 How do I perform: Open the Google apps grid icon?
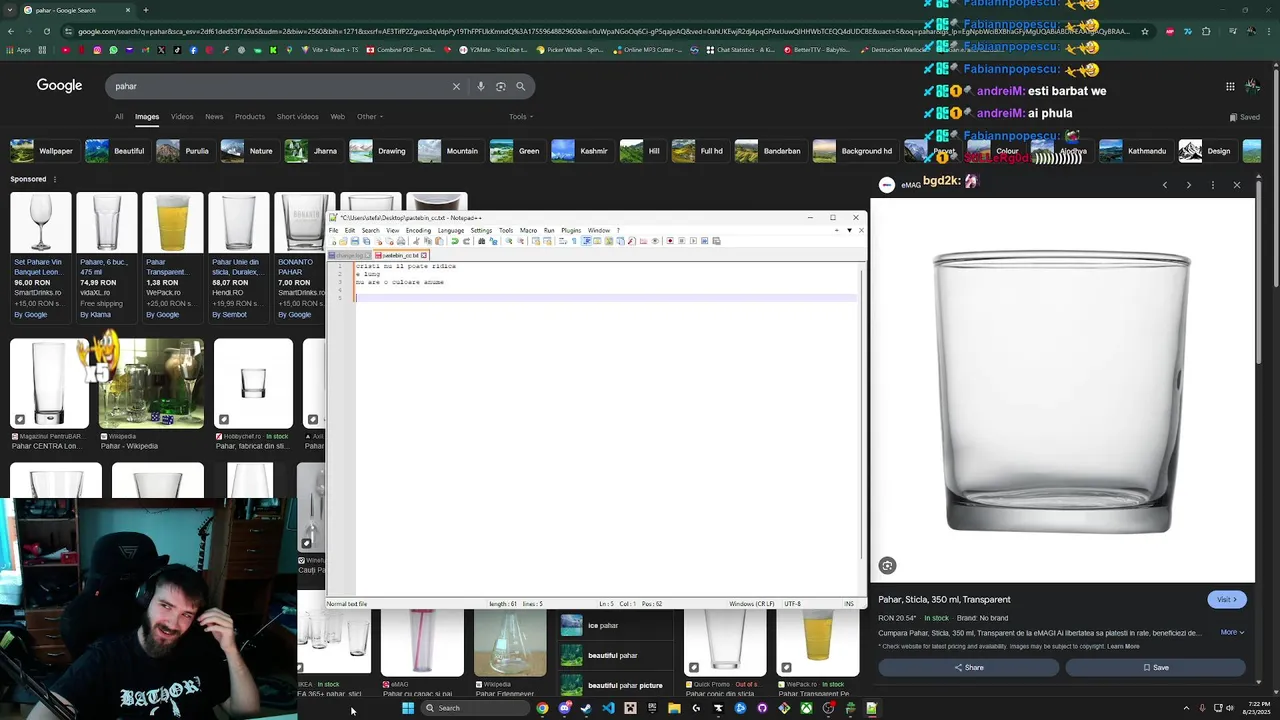pyautogui.click(x=1230, y=86)
